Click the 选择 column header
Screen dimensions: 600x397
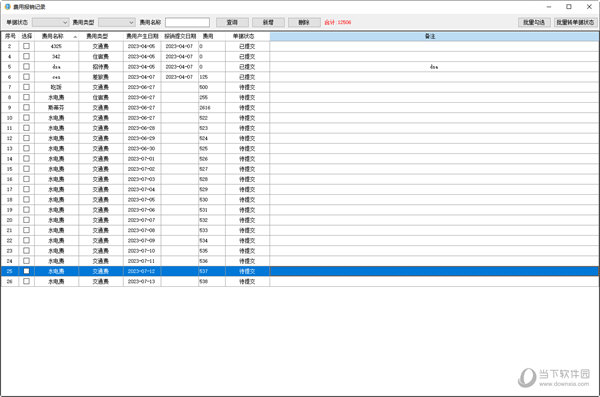coord(27,36)
